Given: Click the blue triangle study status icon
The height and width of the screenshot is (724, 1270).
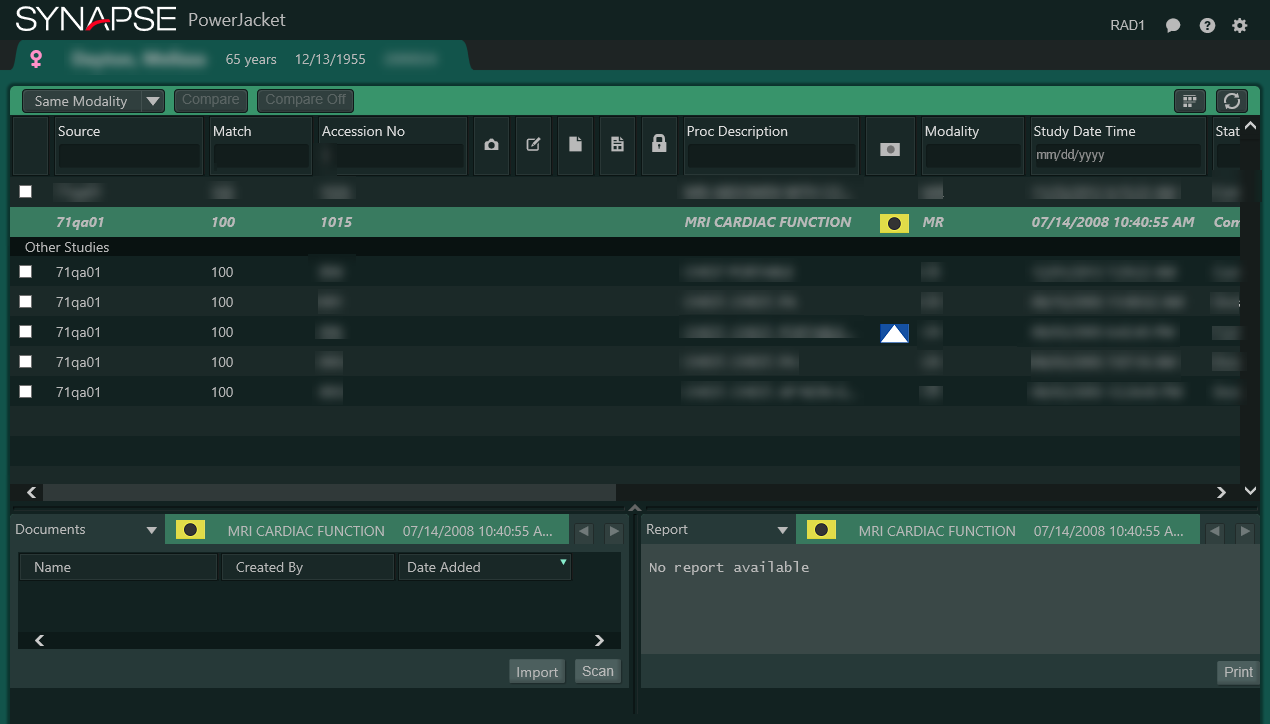Looking at the screenshot, I should point(894,333).
